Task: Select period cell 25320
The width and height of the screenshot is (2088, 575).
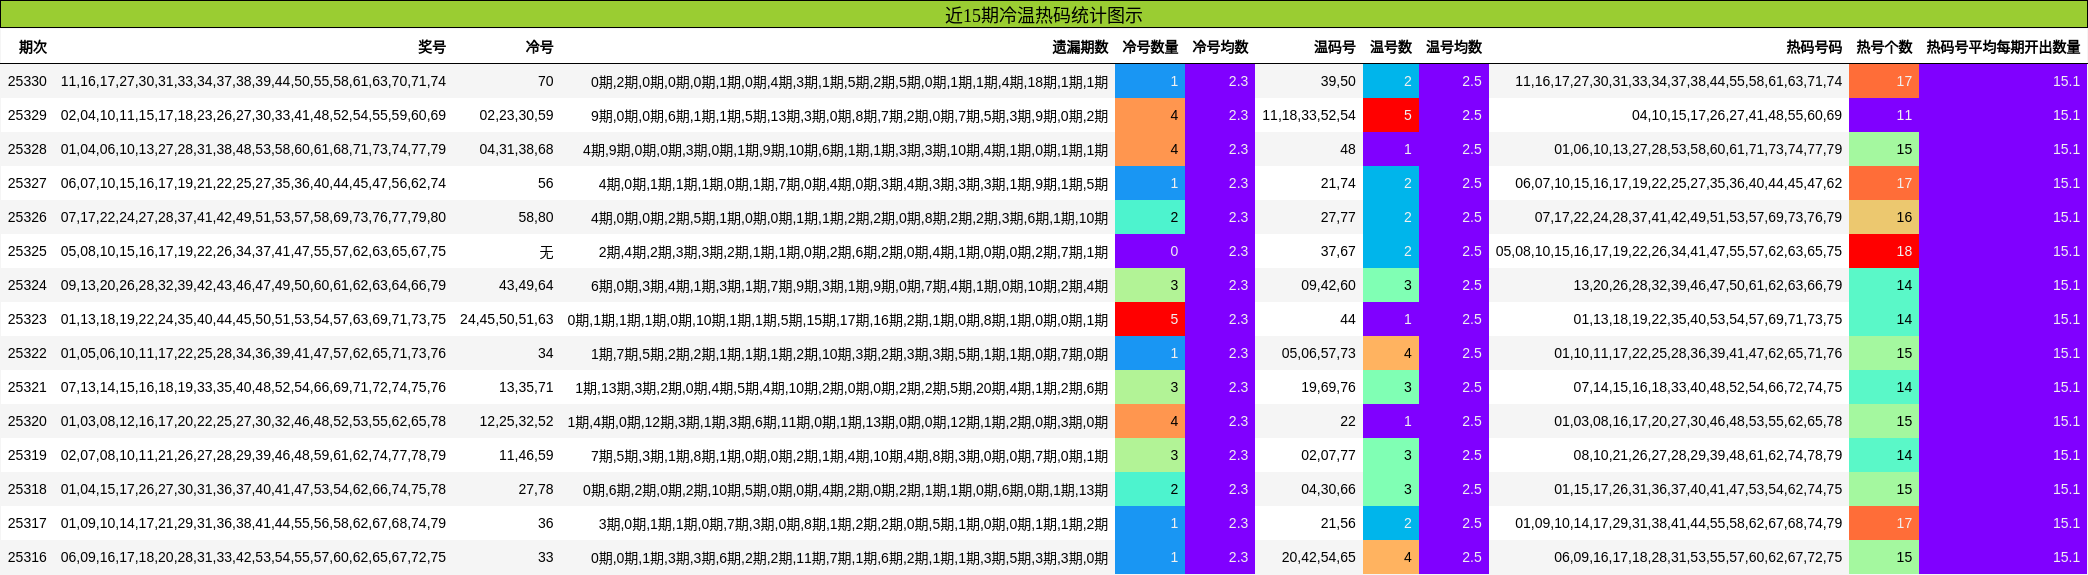Action: click(27, 421)
